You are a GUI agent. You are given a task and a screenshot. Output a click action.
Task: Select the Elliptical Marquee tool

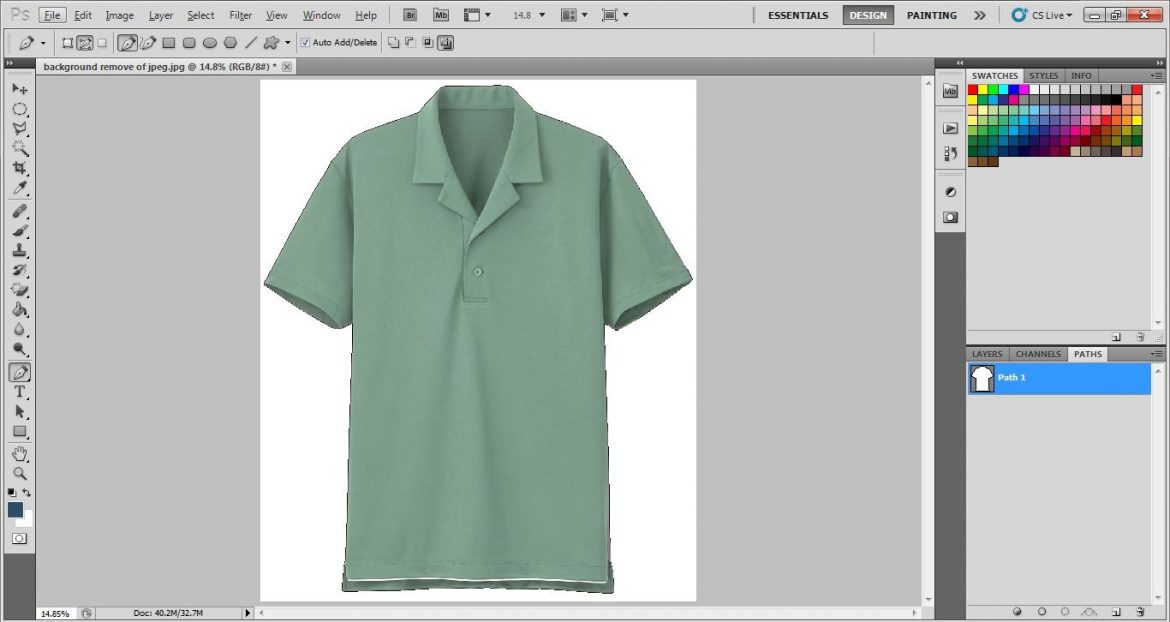click(19, 109)
